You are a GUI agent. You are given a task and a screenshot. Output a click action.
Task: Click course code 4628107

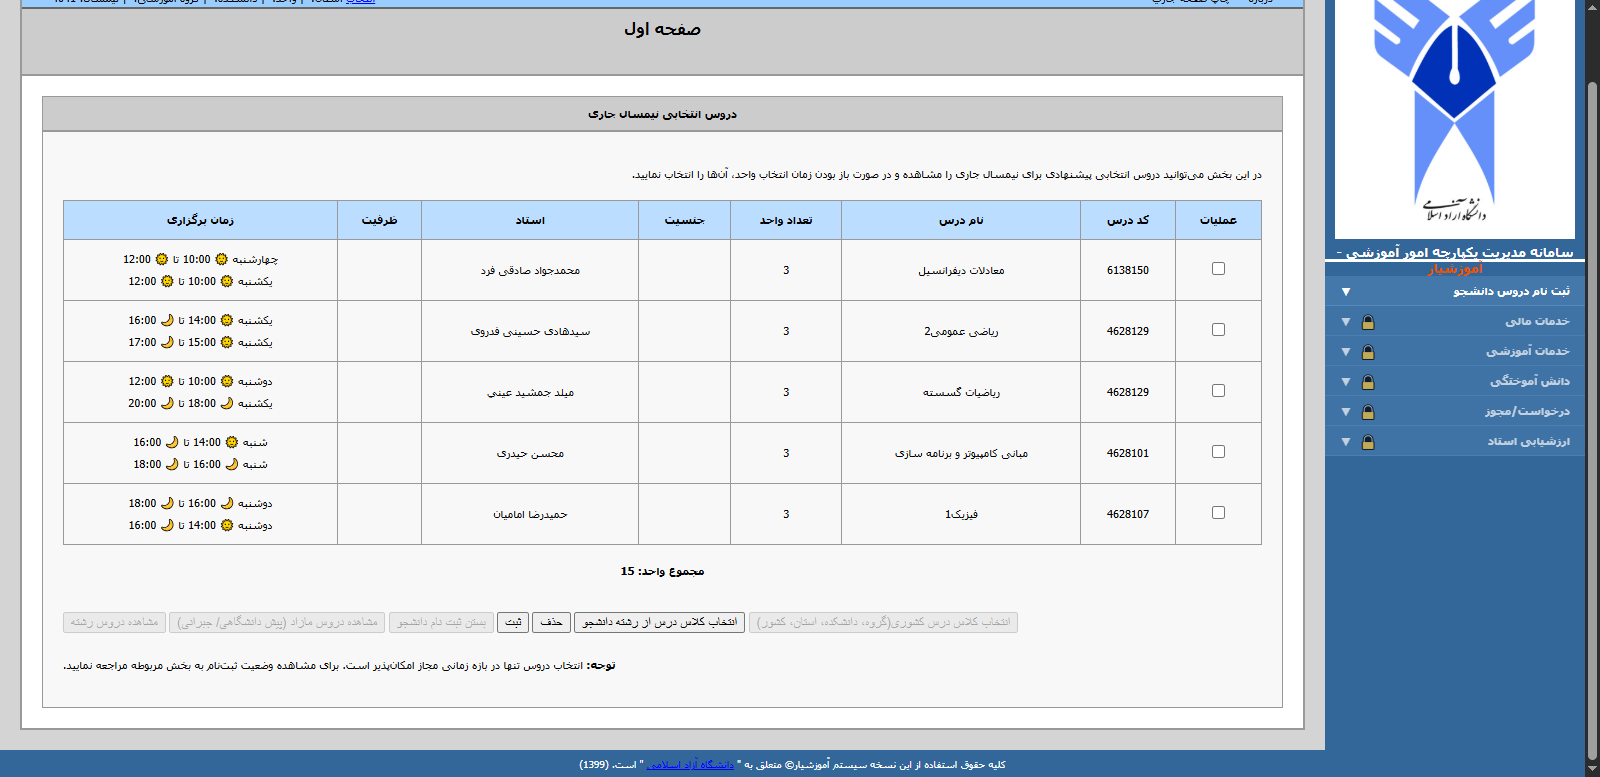point(1128,514)
